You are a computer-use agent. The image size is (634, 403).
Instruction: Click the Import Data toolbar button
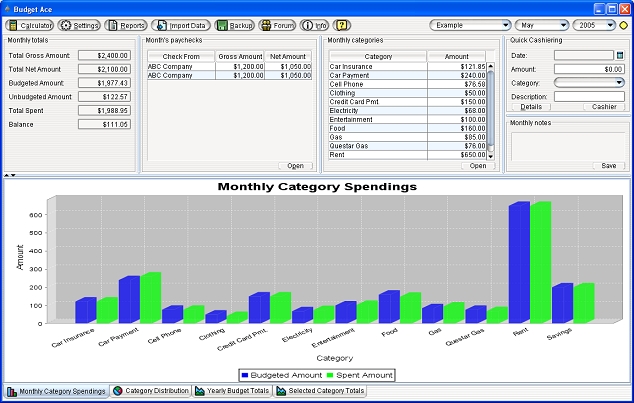(181, 25)
